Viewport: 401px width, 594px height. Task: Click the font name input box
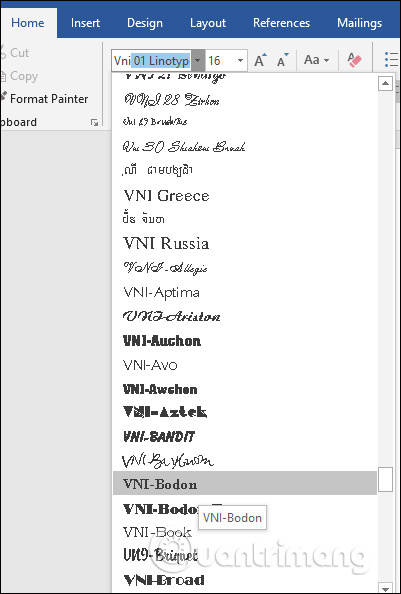pyautogui.click(x=152, y=60)
